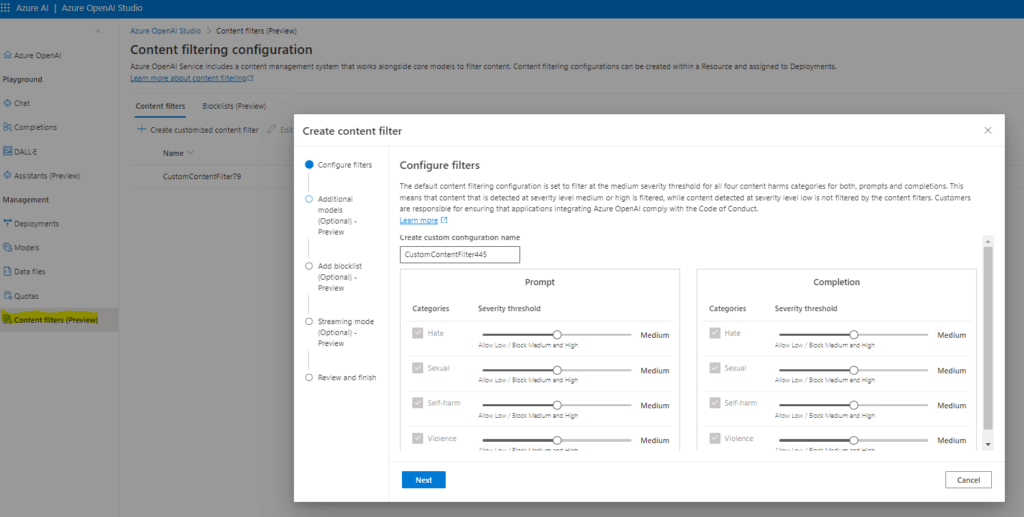1024x517 pixels.
Task: Open Data files icon in sidebar
Action: pyautogui.click(x=8, y=271)
